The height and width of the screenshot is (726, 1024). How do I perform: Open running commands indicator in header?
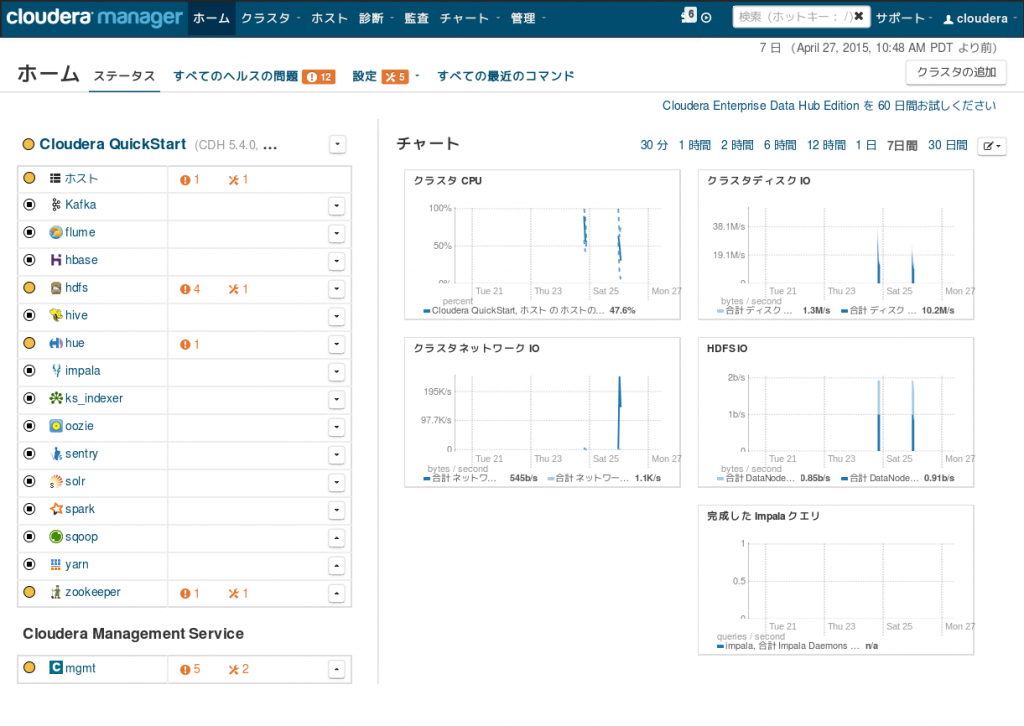pyautogui.click(x=689, y=16)
